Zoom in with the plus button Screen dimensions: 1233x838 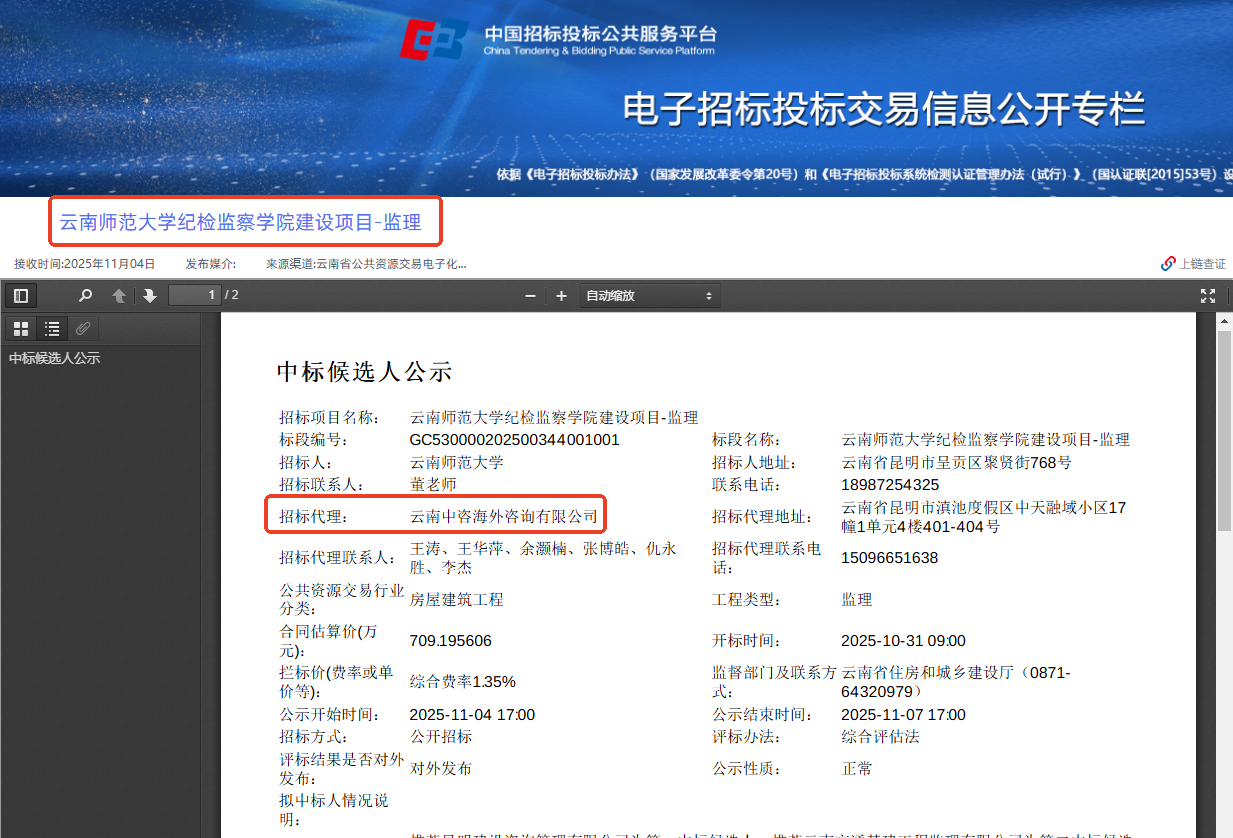pyautogui.click(x=561, y=296)
